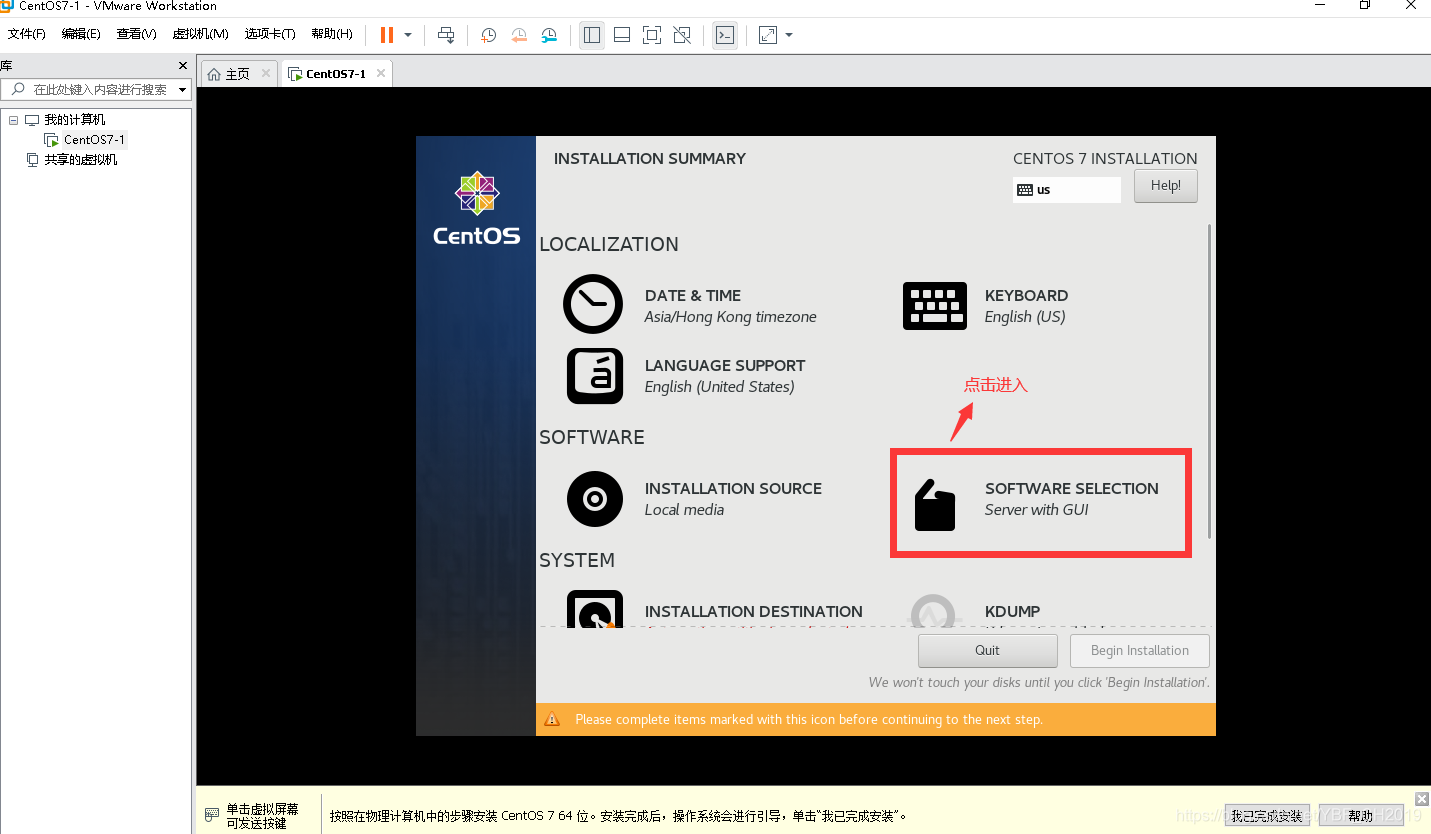The height and width of the screenshot is (834, 1431).
Task: Click the pause virtual machine icon
Action: point(387,35)
